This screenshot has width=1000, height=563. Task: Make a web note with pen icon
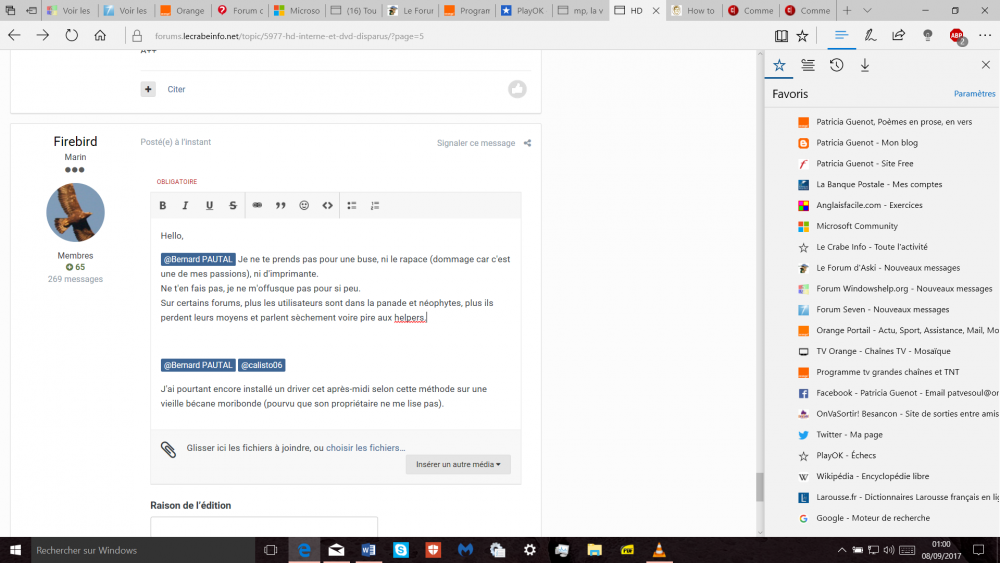[870, 36]
